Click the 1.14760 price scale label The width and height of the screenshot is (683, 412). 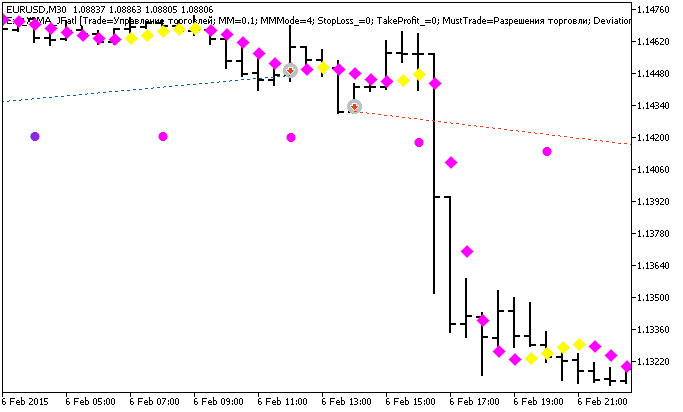pyautogui.click(x=653, y=10)
